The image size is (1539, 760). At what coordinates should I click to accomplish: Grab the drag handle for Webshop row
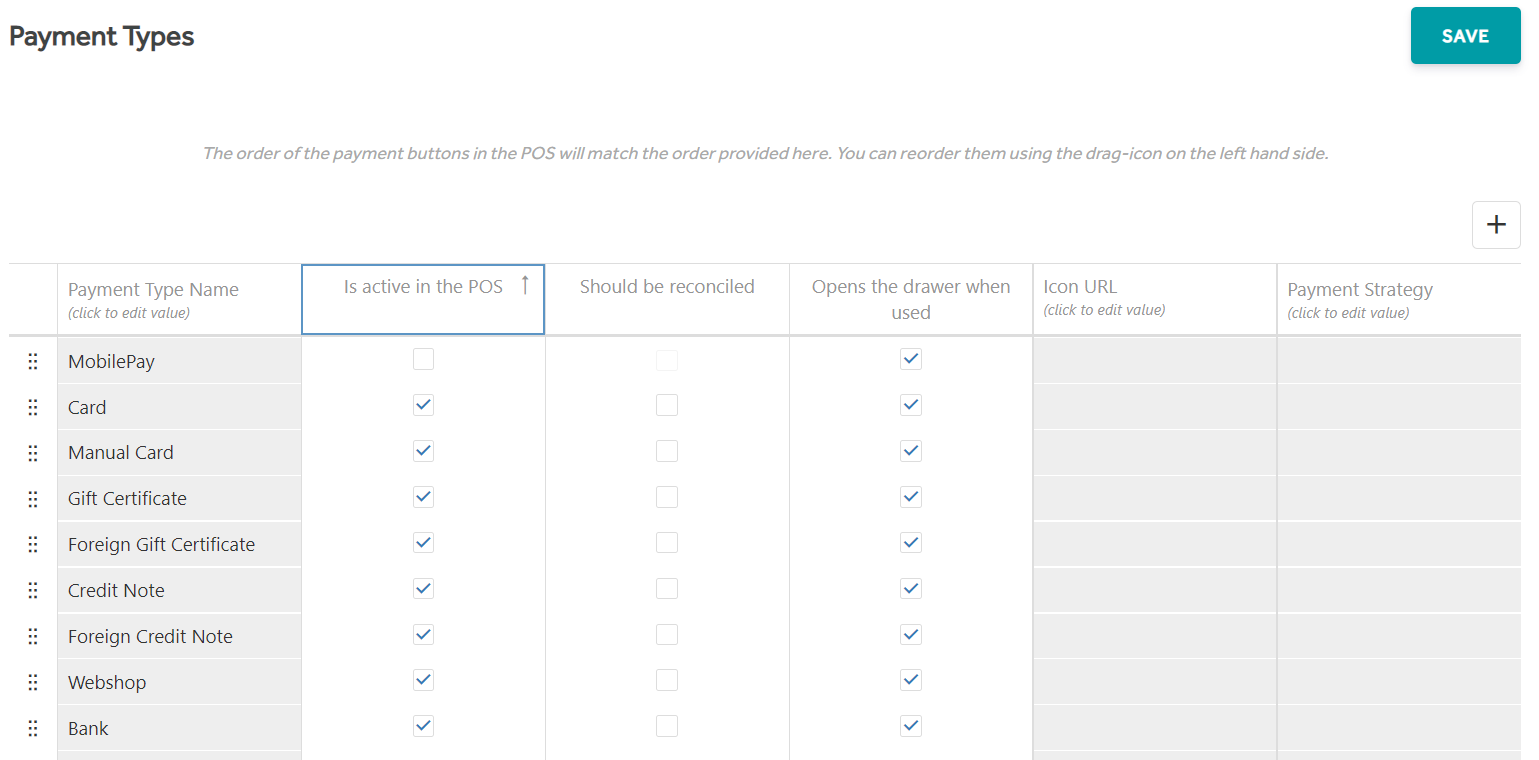[33, 683]
